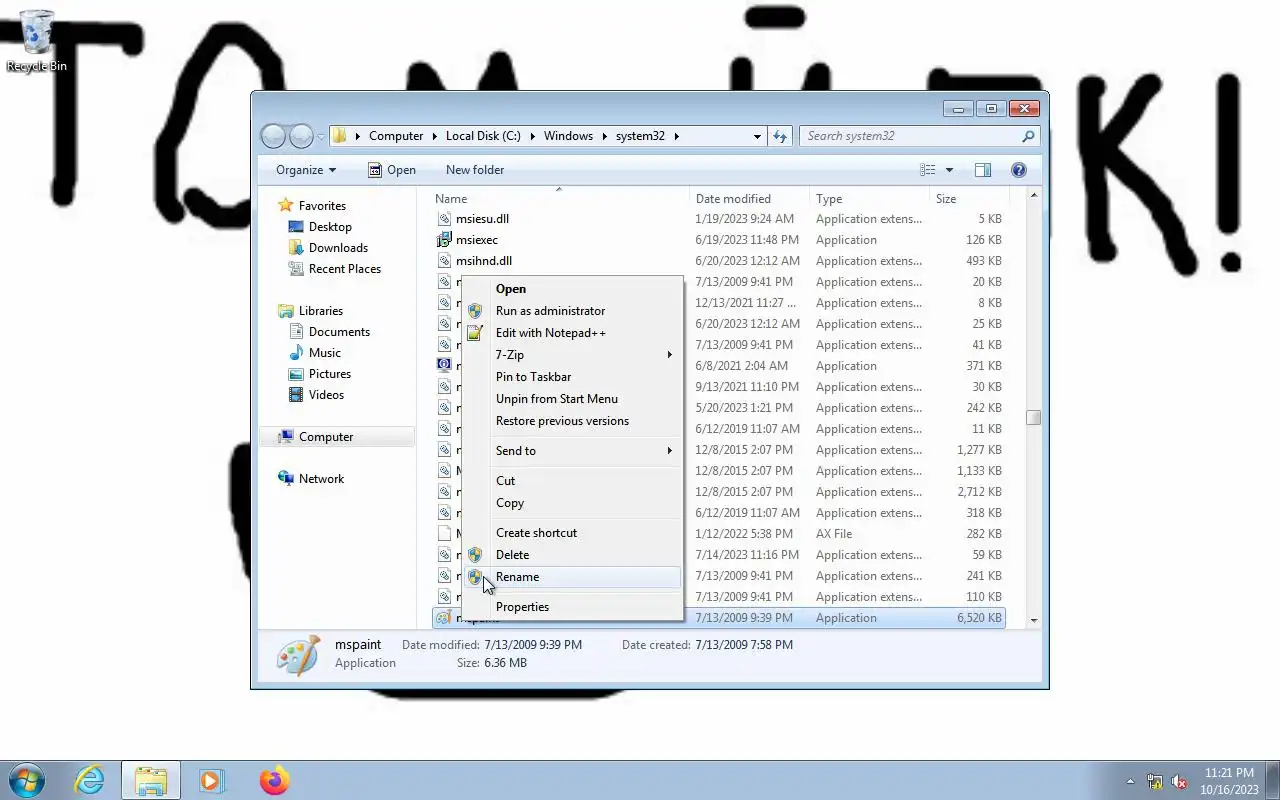Select Computer in navigation pane
Screen dimensions: 1280x800
pos(336,437)
